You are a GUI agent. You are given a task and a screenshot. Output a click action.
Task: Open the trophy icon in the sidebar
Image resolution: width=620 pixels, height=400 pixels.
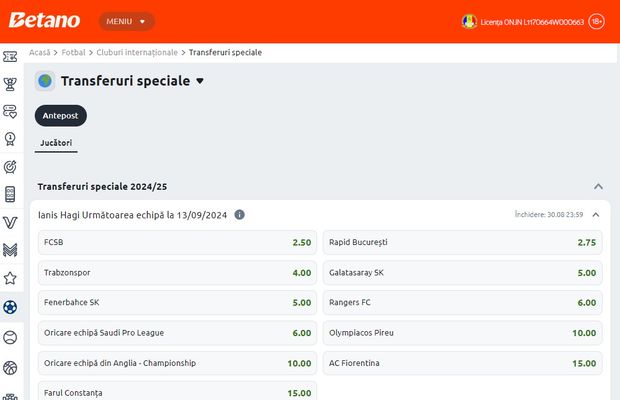click(x=10, y=84)
